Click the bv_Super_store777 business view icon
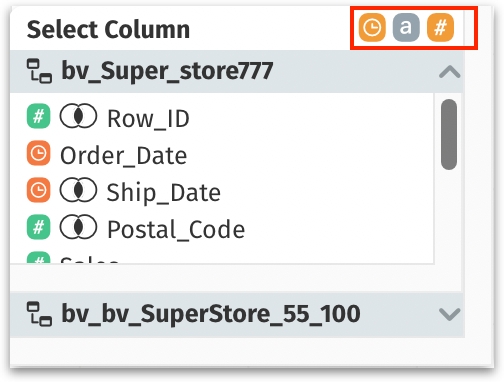The height and width of the screenshot is (382, 504). tap(39, 71)
